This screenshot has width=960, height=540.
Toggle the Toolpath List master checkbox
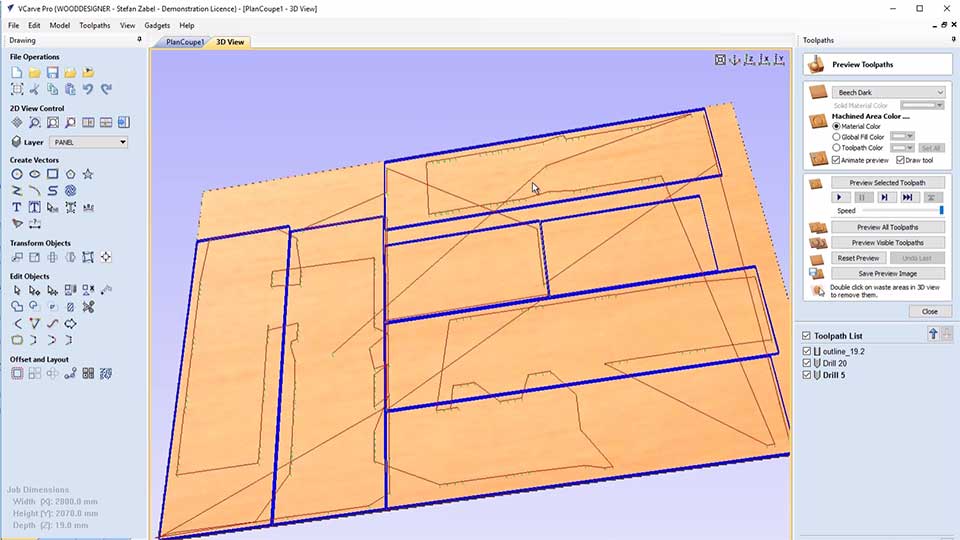pyautogui.click(x=806, y=336)
